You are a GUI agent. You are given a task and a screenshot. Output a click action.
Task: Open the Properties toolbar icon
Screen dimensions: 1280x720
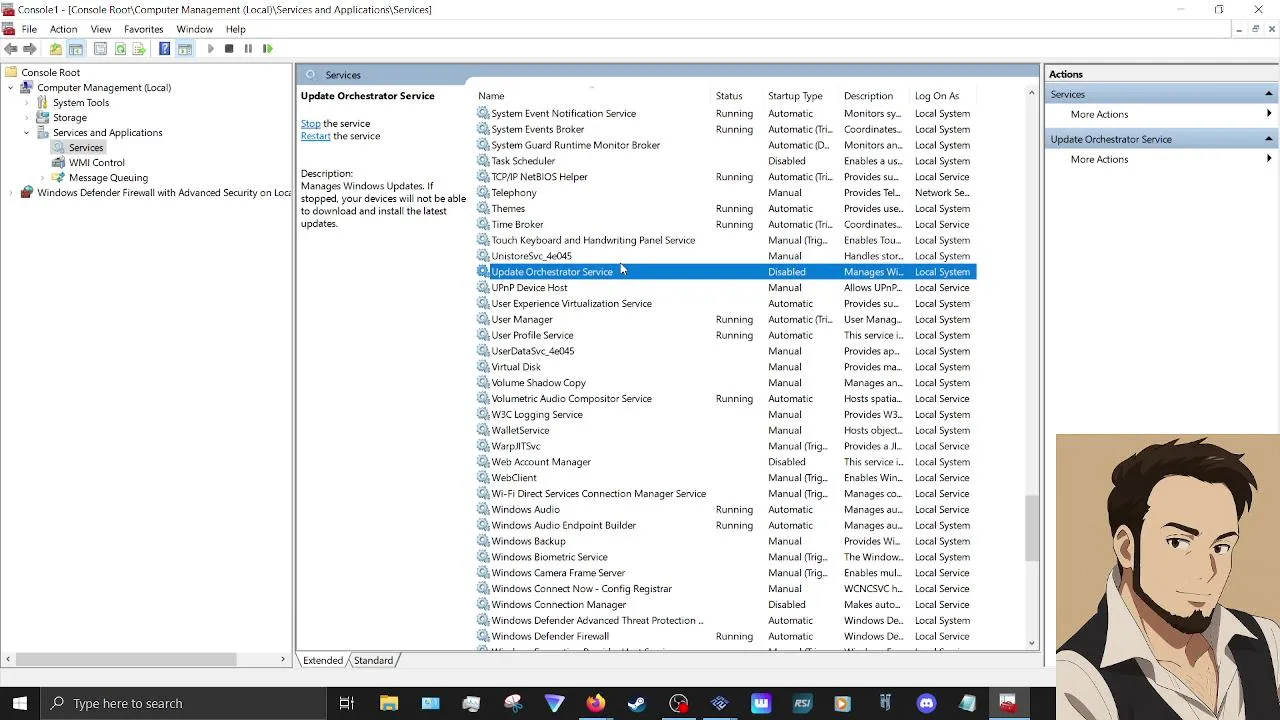click(x=100, y=49)
